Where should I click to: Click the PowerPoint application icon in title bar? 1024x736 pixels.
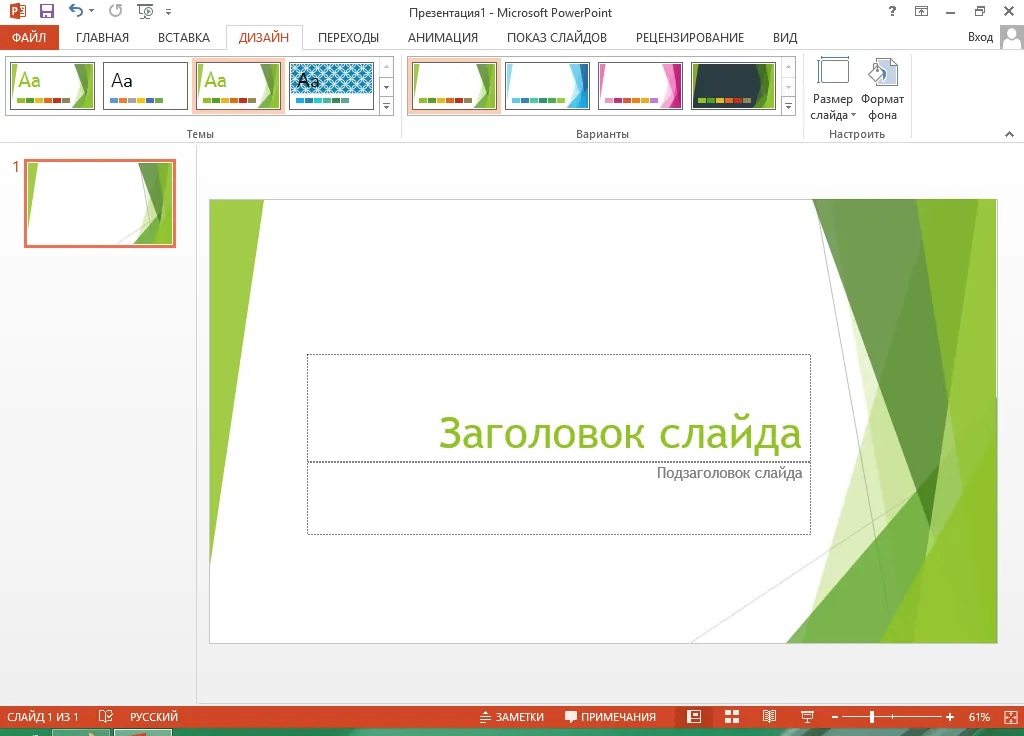[x=18, y=11]
